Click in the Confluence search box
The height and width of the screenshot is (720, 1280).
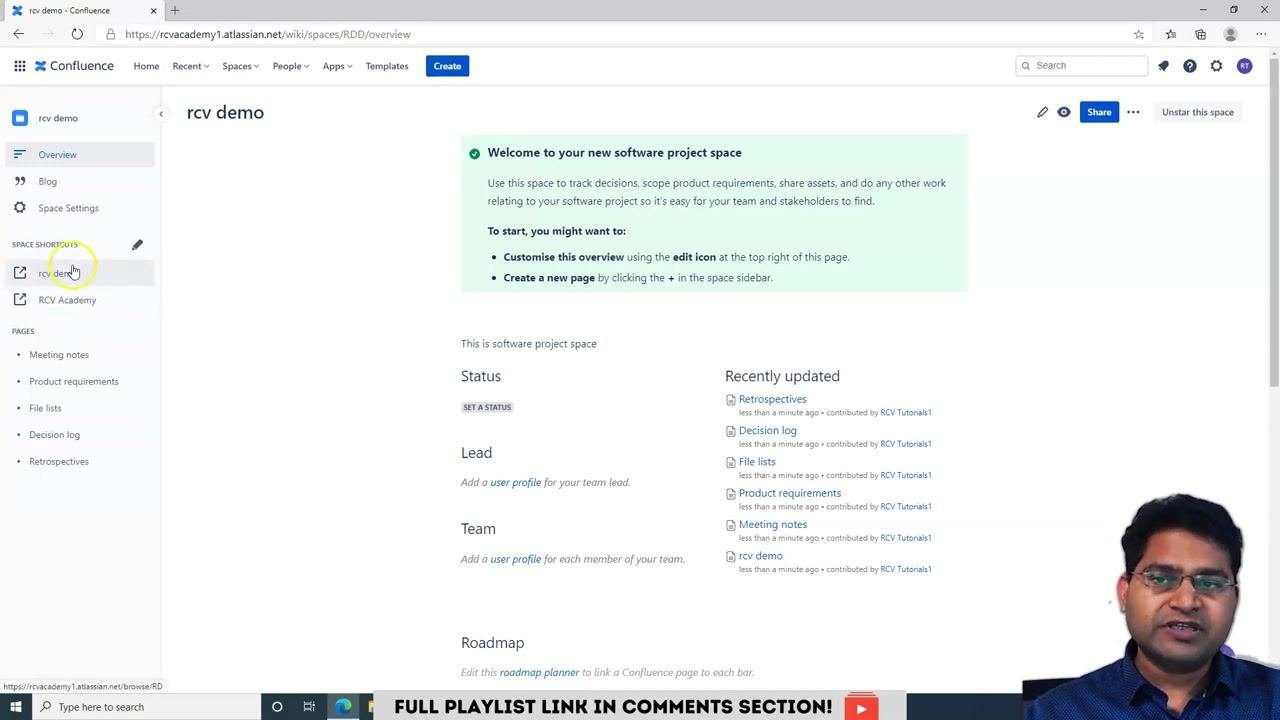1081,66
